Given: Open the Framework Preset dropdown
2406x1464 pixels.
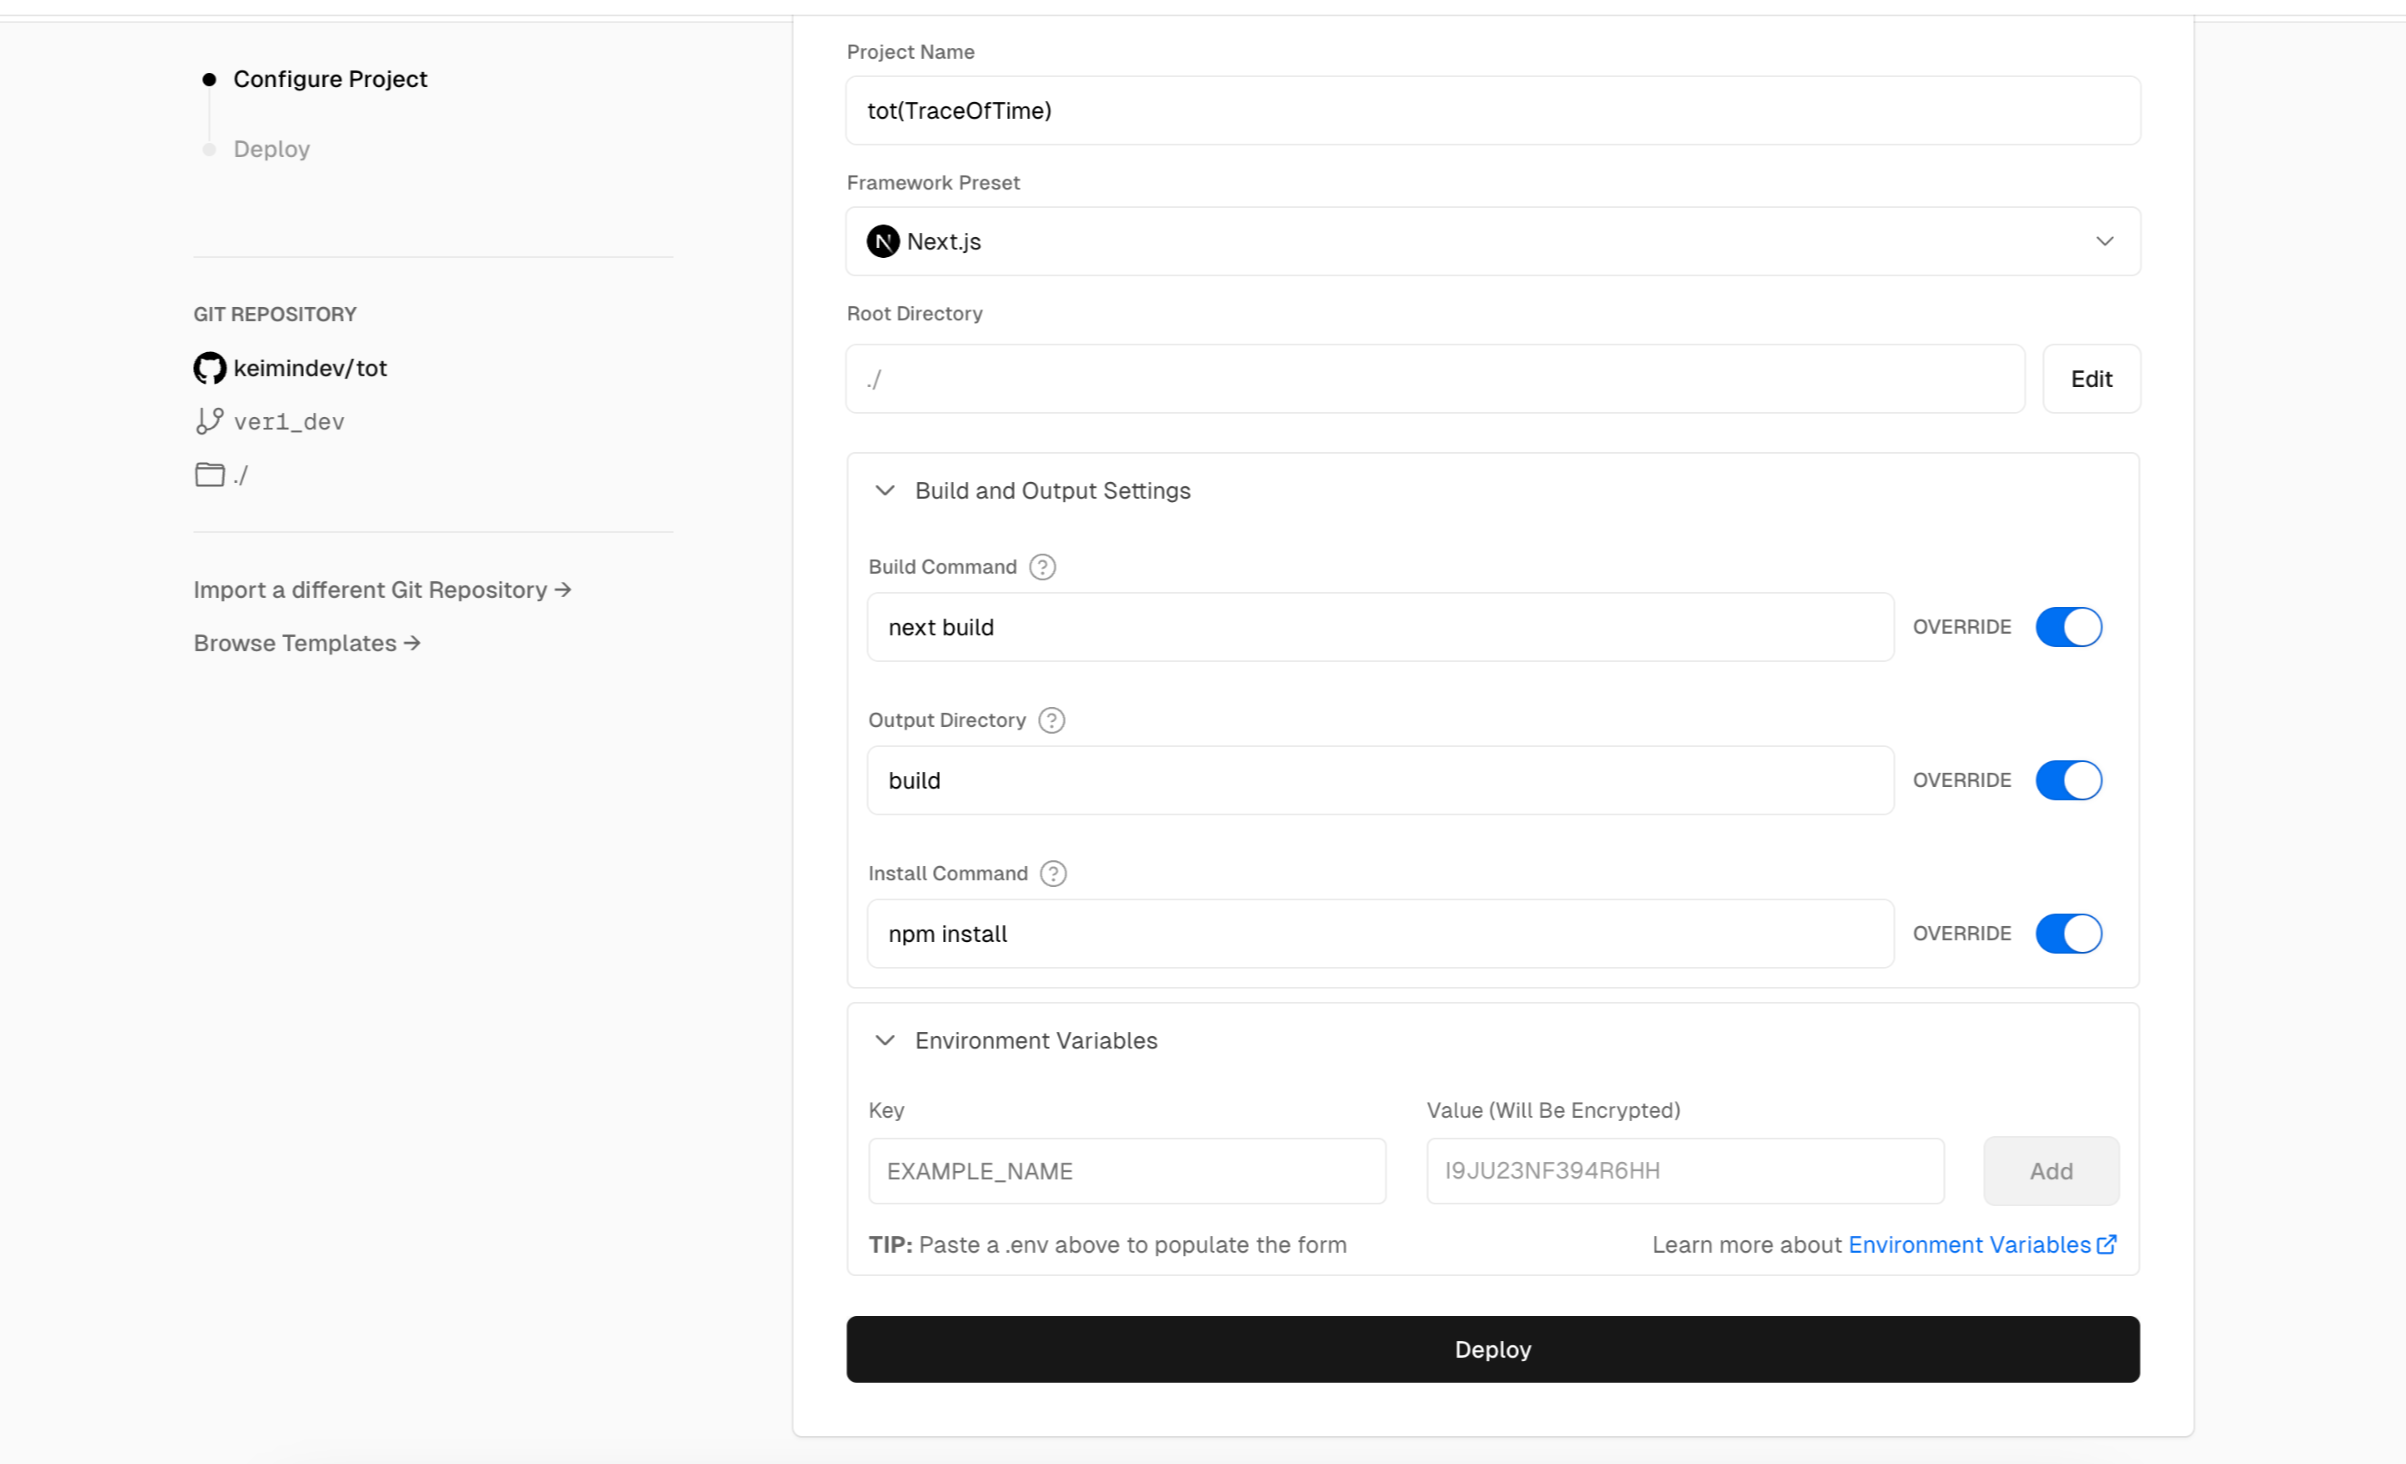Looking at the screenshot, I should pyautogui.click(x=1492, y=241).
